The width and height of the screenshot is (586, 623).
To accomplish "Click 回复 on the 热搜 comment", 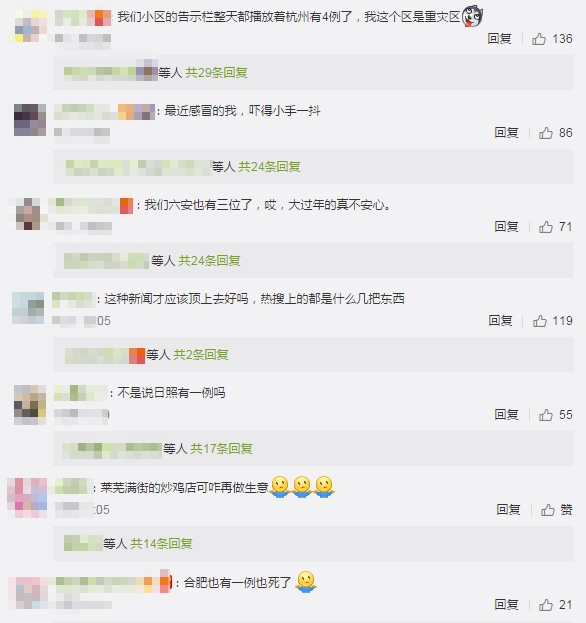I will click(500, 321).
